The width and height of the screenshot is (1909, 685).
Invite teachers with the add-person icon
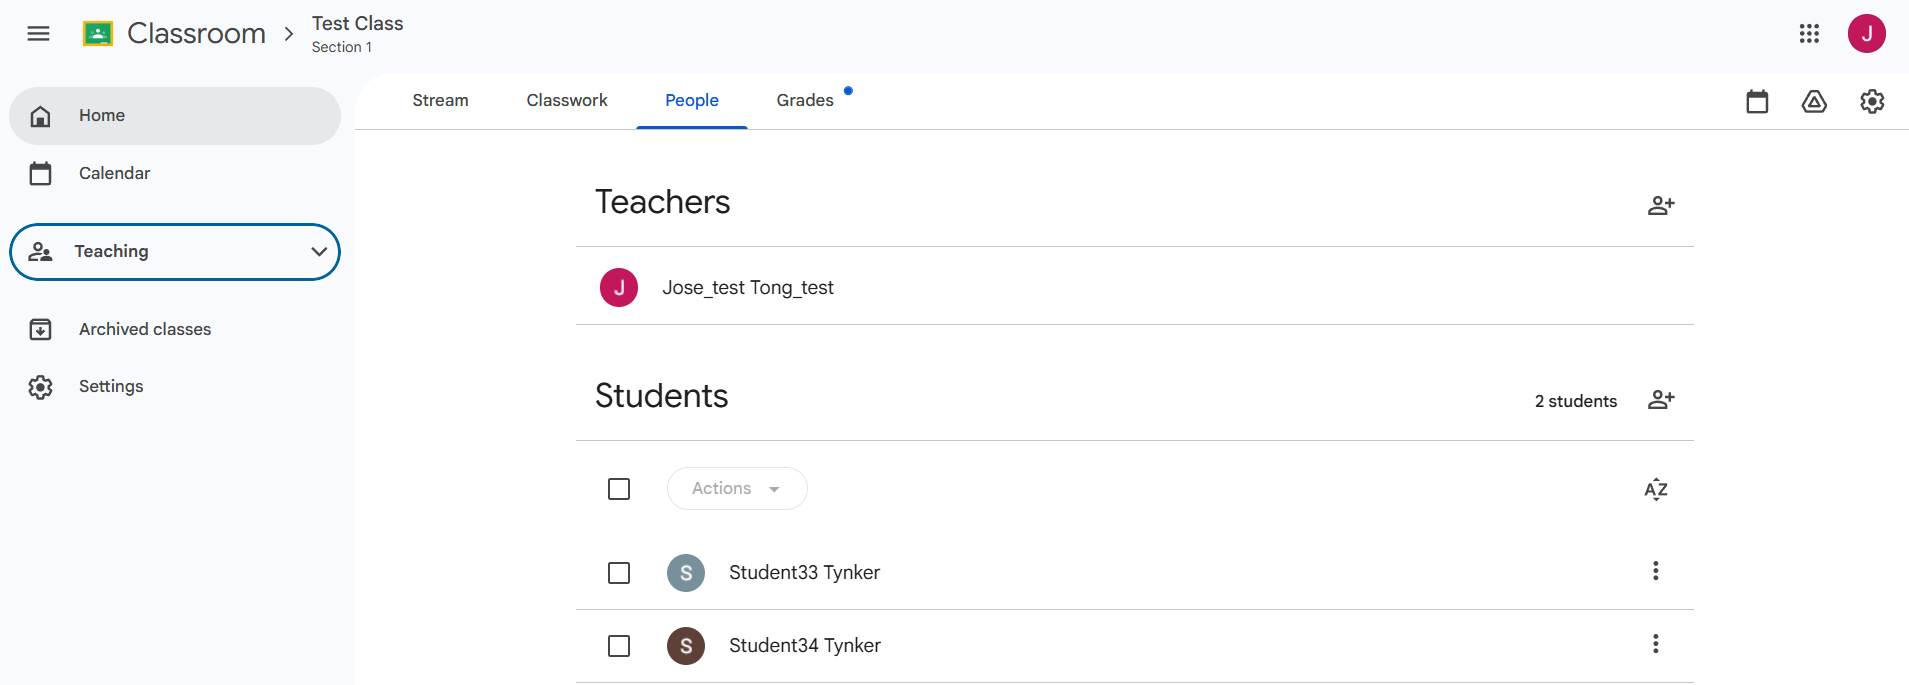pos(1661,205)
